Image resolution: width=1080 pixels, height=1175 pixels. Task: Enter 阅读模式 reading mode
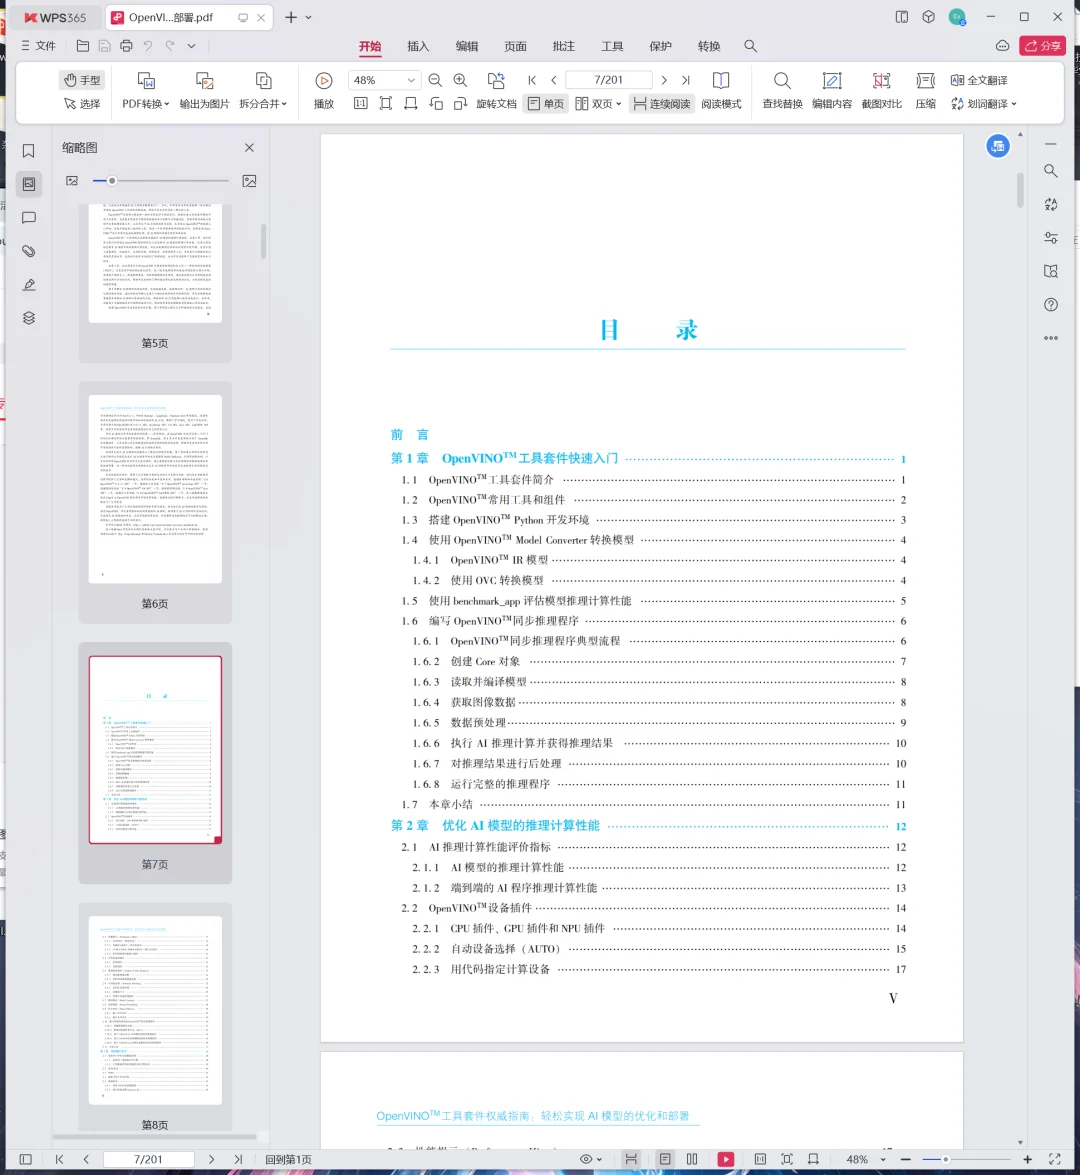coord(721,92)
